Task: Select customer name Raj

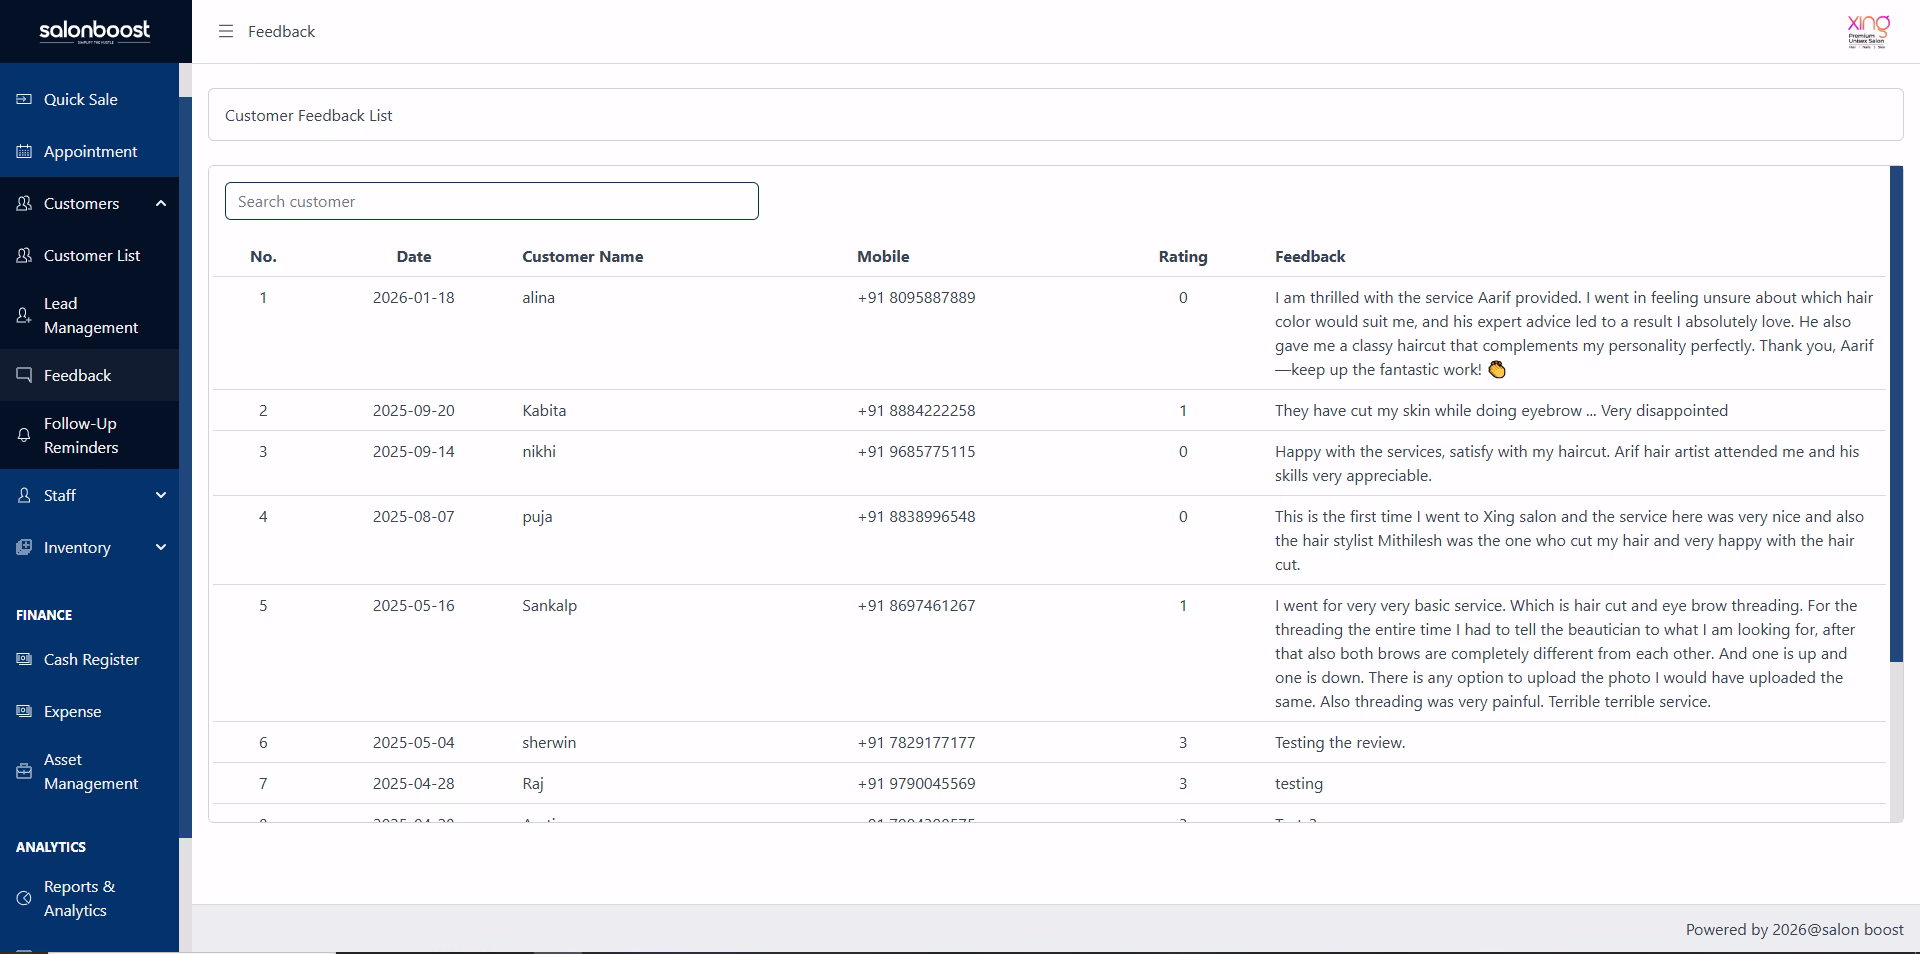Action: pos(533,784)
